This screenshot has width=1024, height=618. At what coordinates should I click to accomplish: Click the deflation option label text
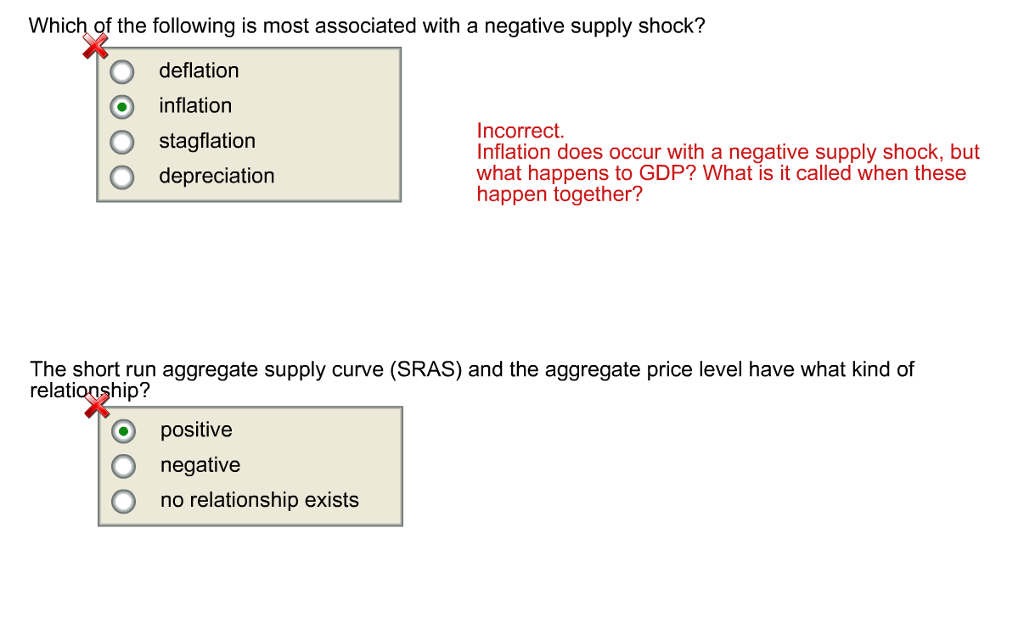tap(199, 71)
